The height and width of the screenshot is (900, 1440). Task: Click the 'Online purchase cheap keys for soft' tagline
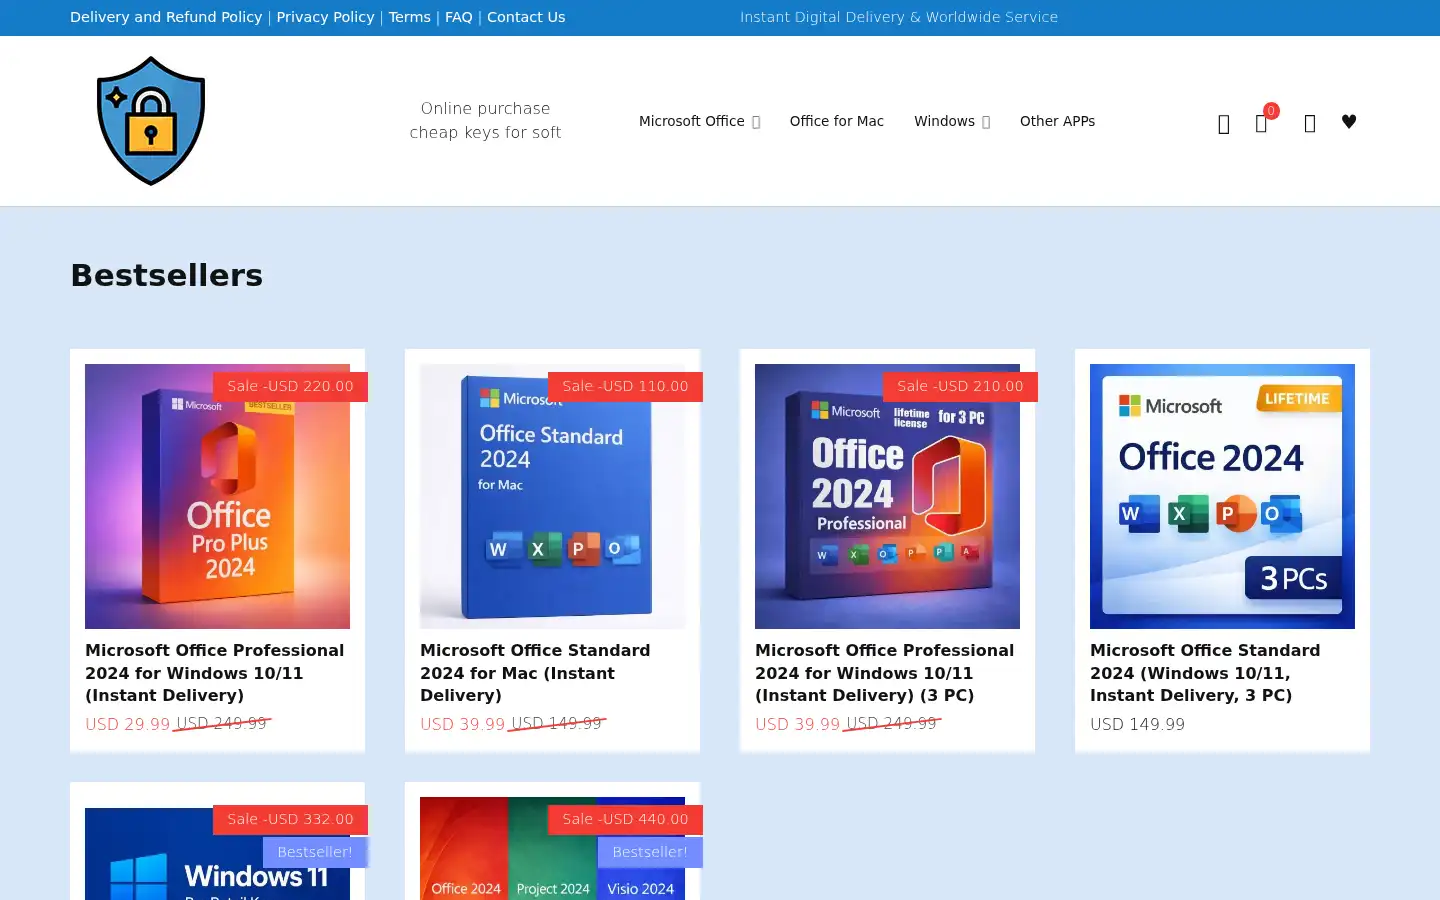point(485,121)
